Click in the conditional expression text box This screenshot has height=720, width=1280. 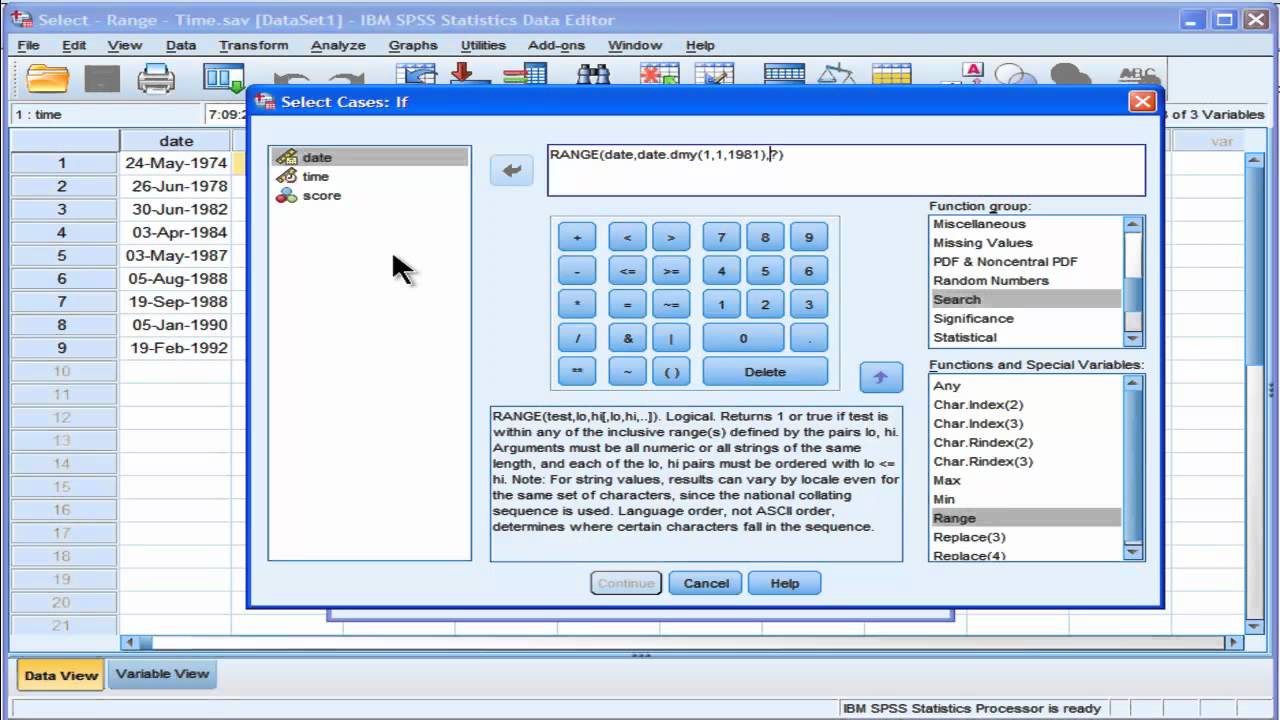(x=846, y=170)
